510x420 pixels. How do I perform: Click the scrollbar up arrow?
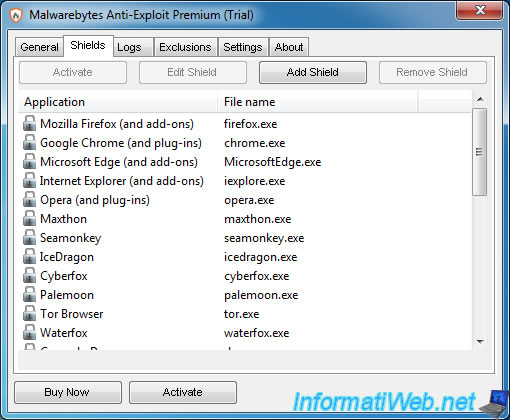coord(480,99)
